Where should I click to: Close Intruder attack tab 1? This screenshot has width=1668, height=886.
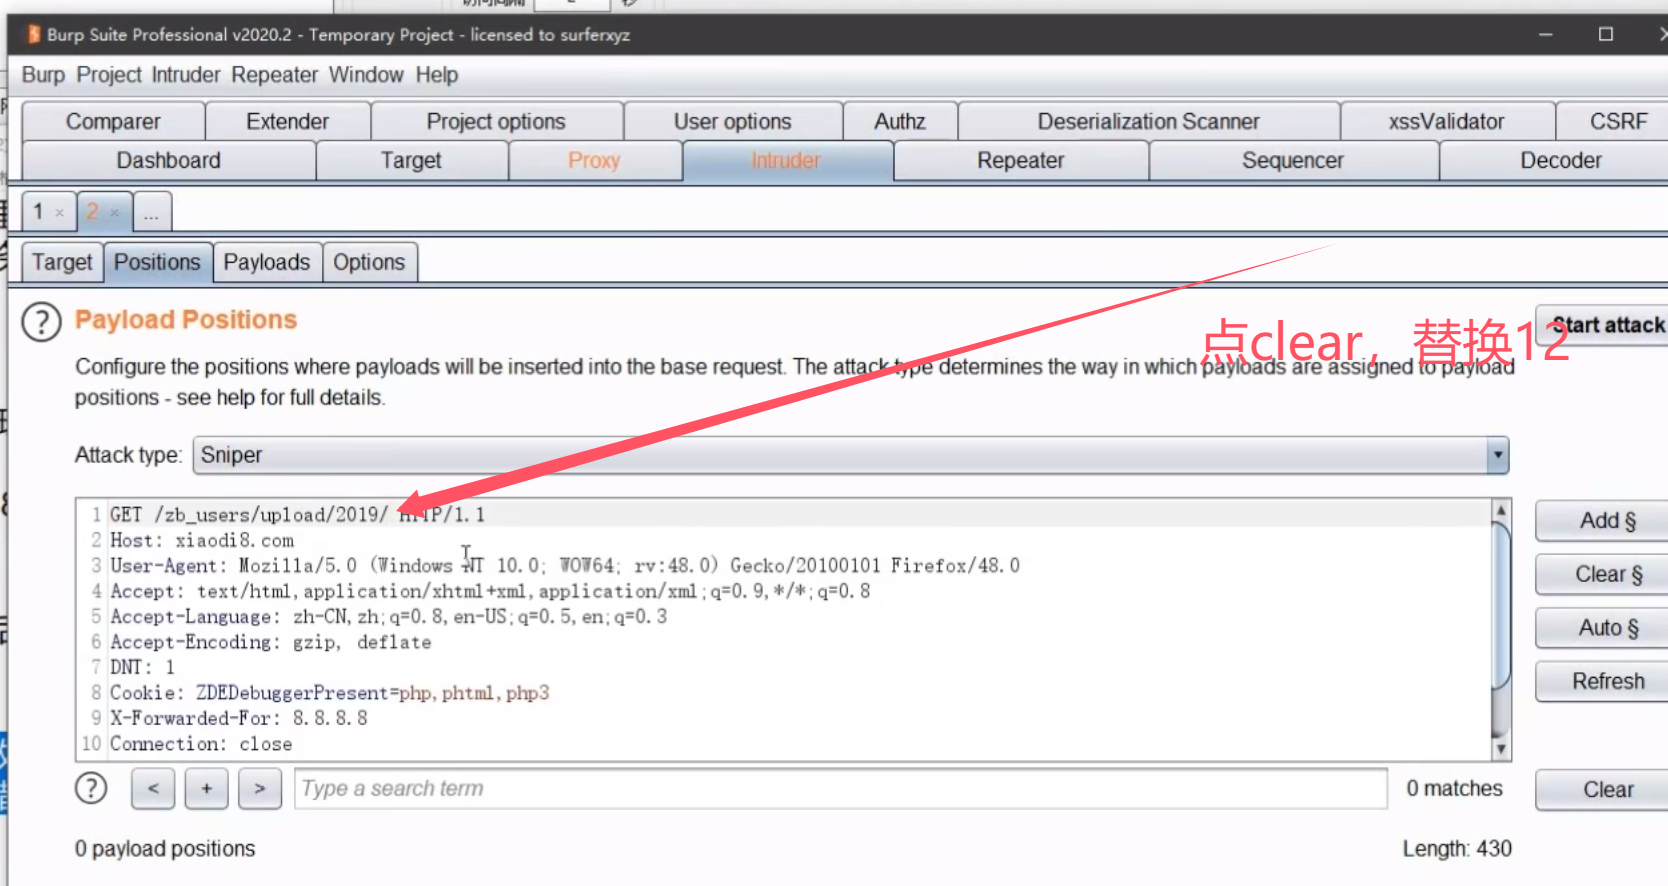60,213
